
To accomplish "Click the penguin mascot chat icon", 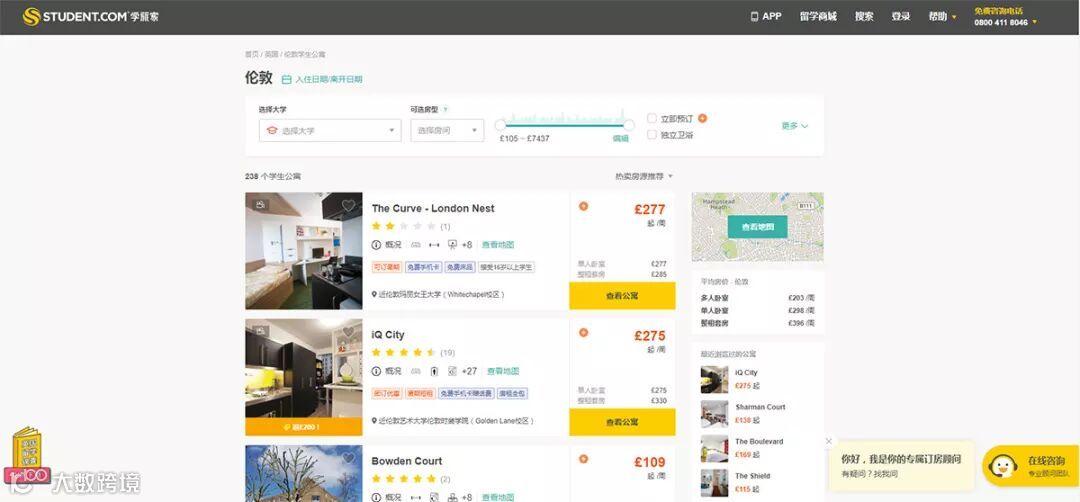I will point(1003,466).
